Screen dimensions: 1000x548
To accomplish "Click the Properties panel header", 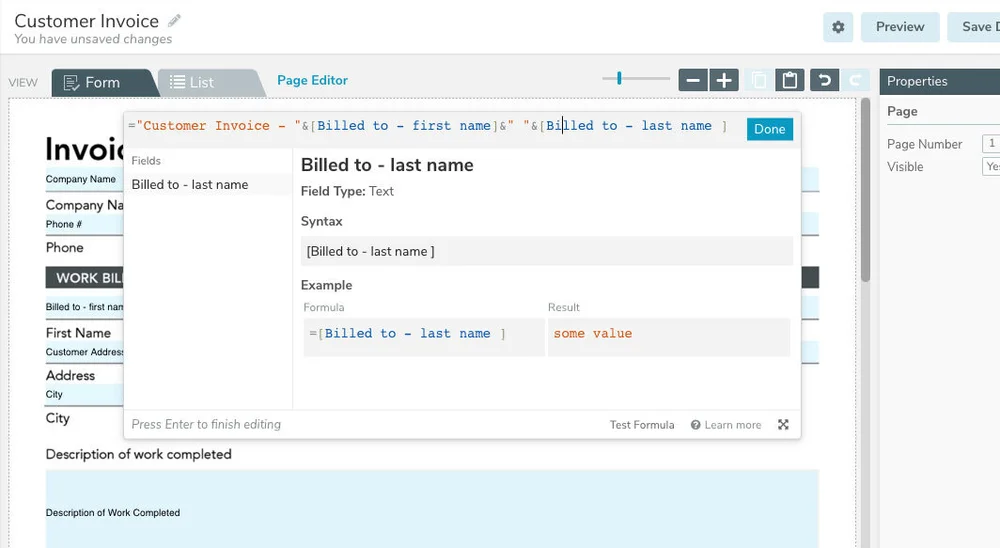I will [939, 82].
